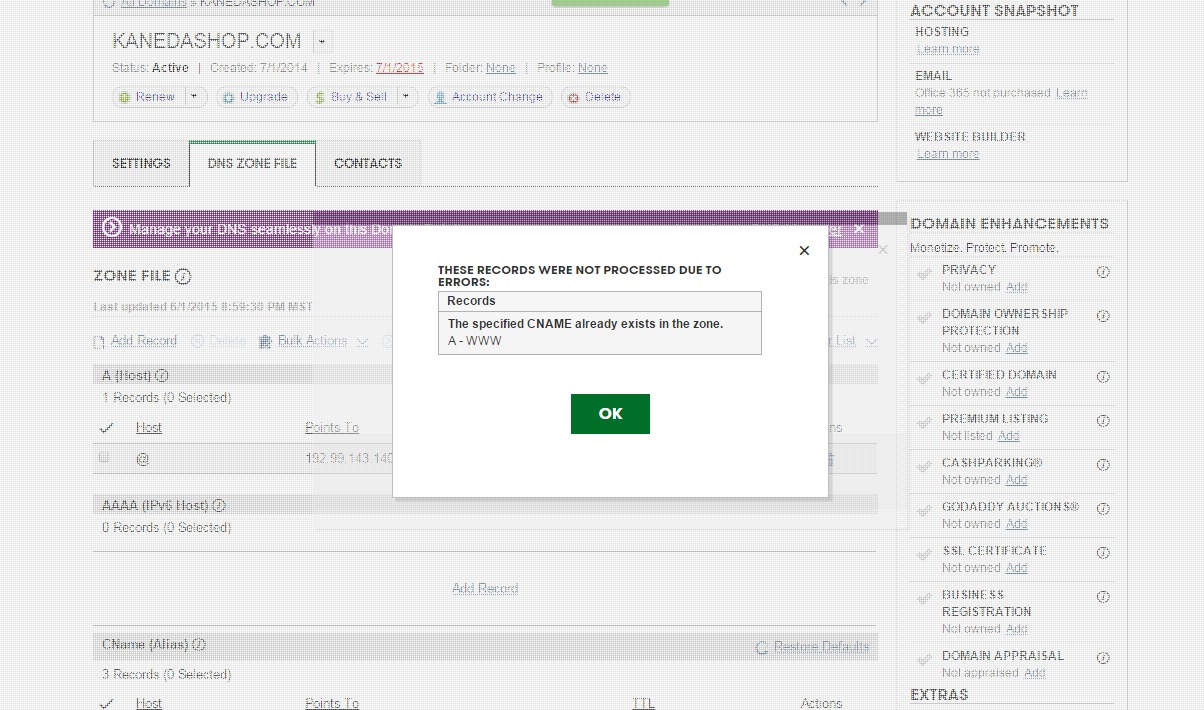Close the error dialog with X
This screenshot has height=710, width=1204.
804,251
